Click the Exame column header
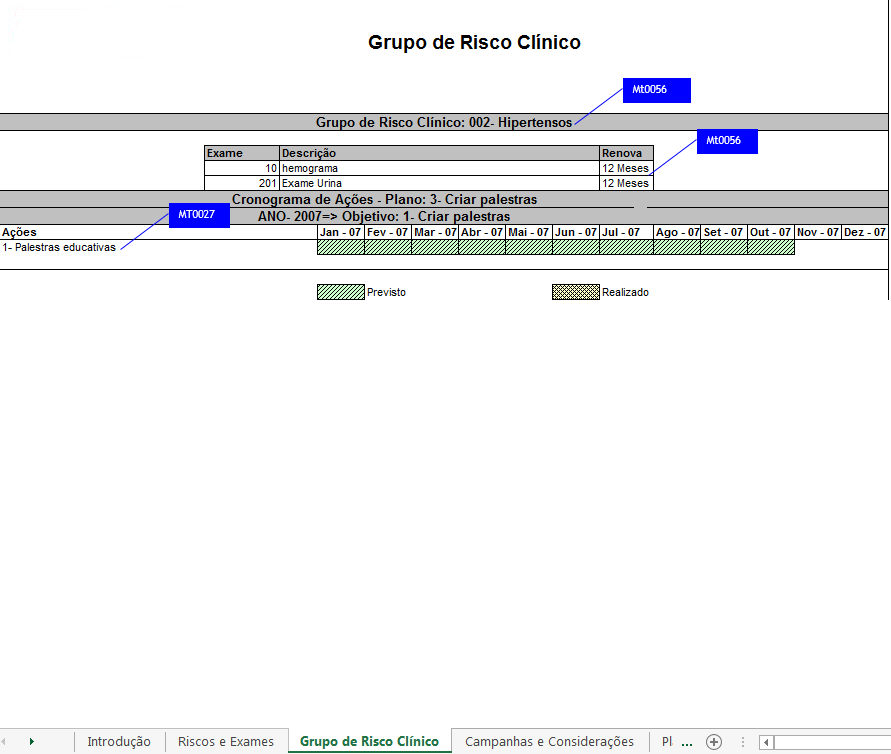Screen dimensions: 891x754 [x=242, y=153]
